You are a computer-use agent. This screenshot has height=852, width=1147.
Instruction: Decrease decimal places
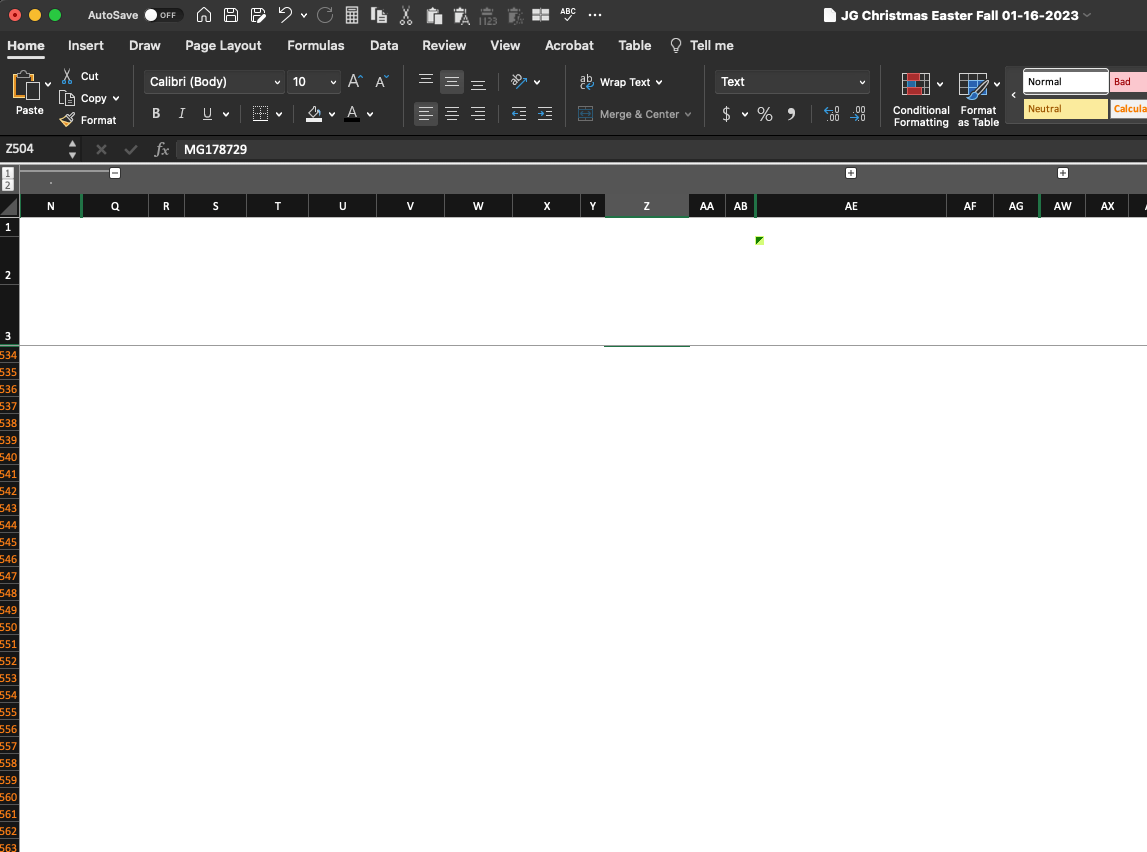(x=858, y=113)
